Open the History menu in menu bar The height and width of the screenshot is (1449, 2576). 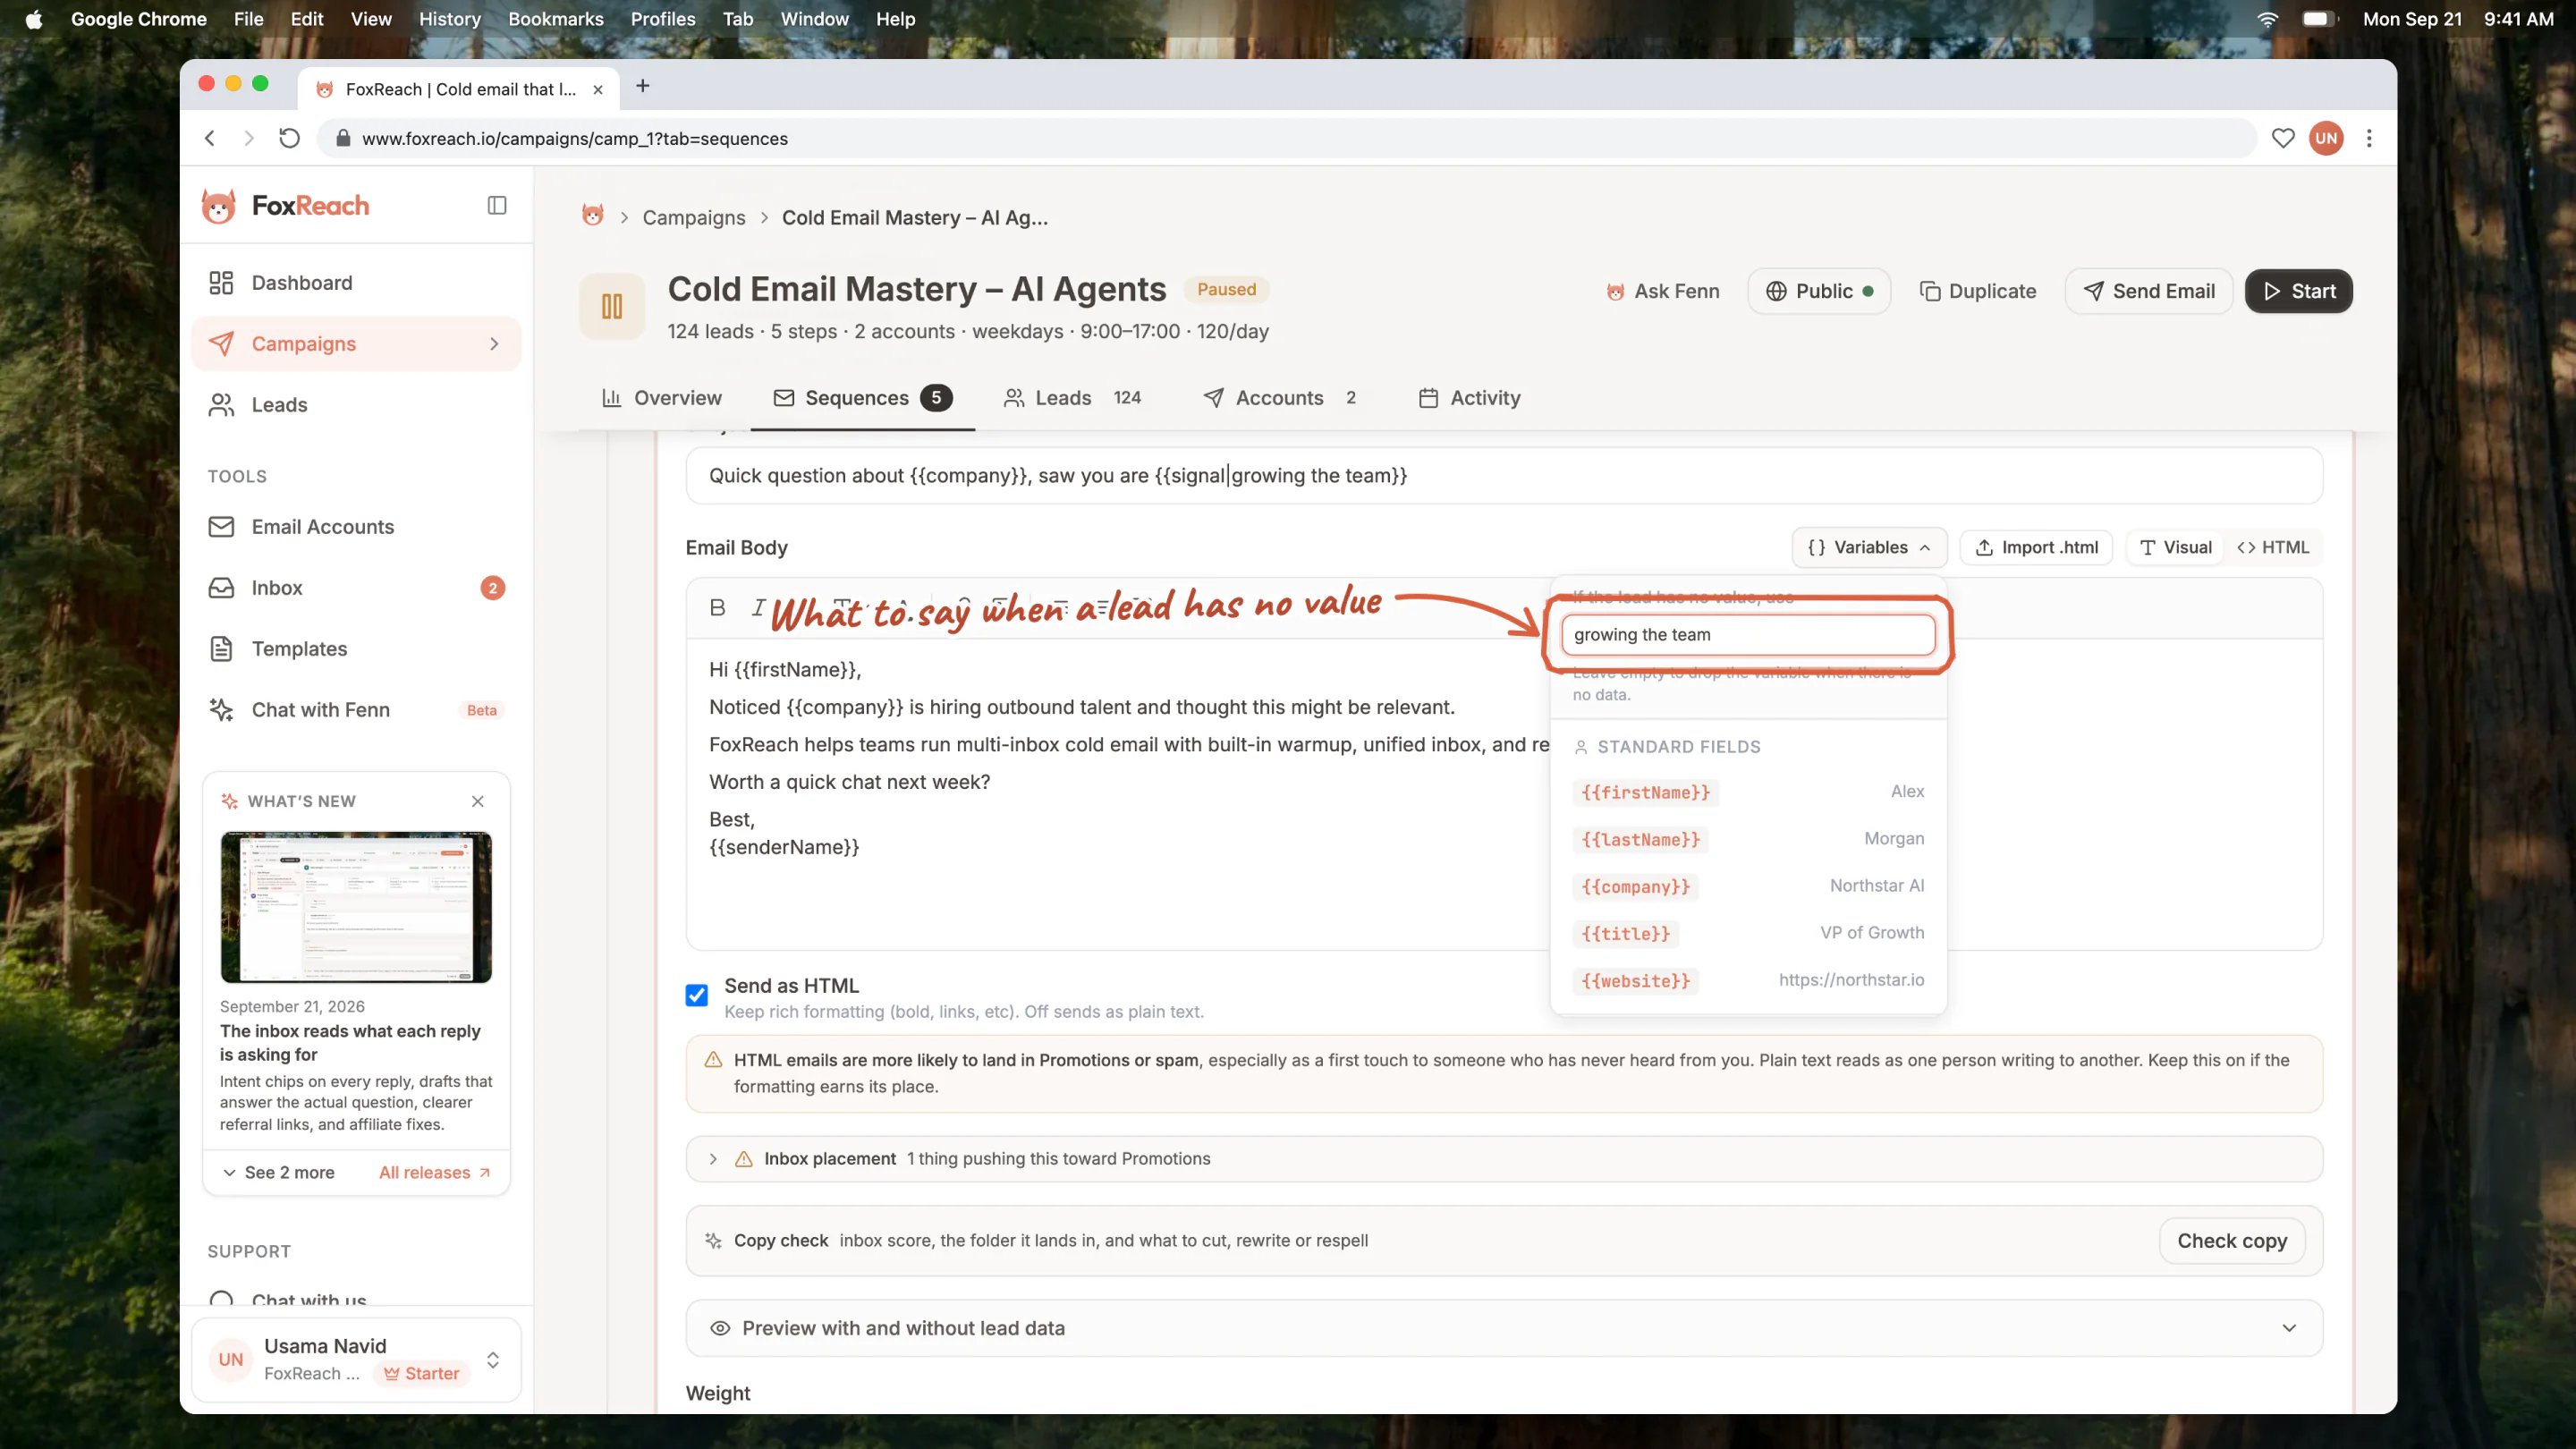point(449,19)
